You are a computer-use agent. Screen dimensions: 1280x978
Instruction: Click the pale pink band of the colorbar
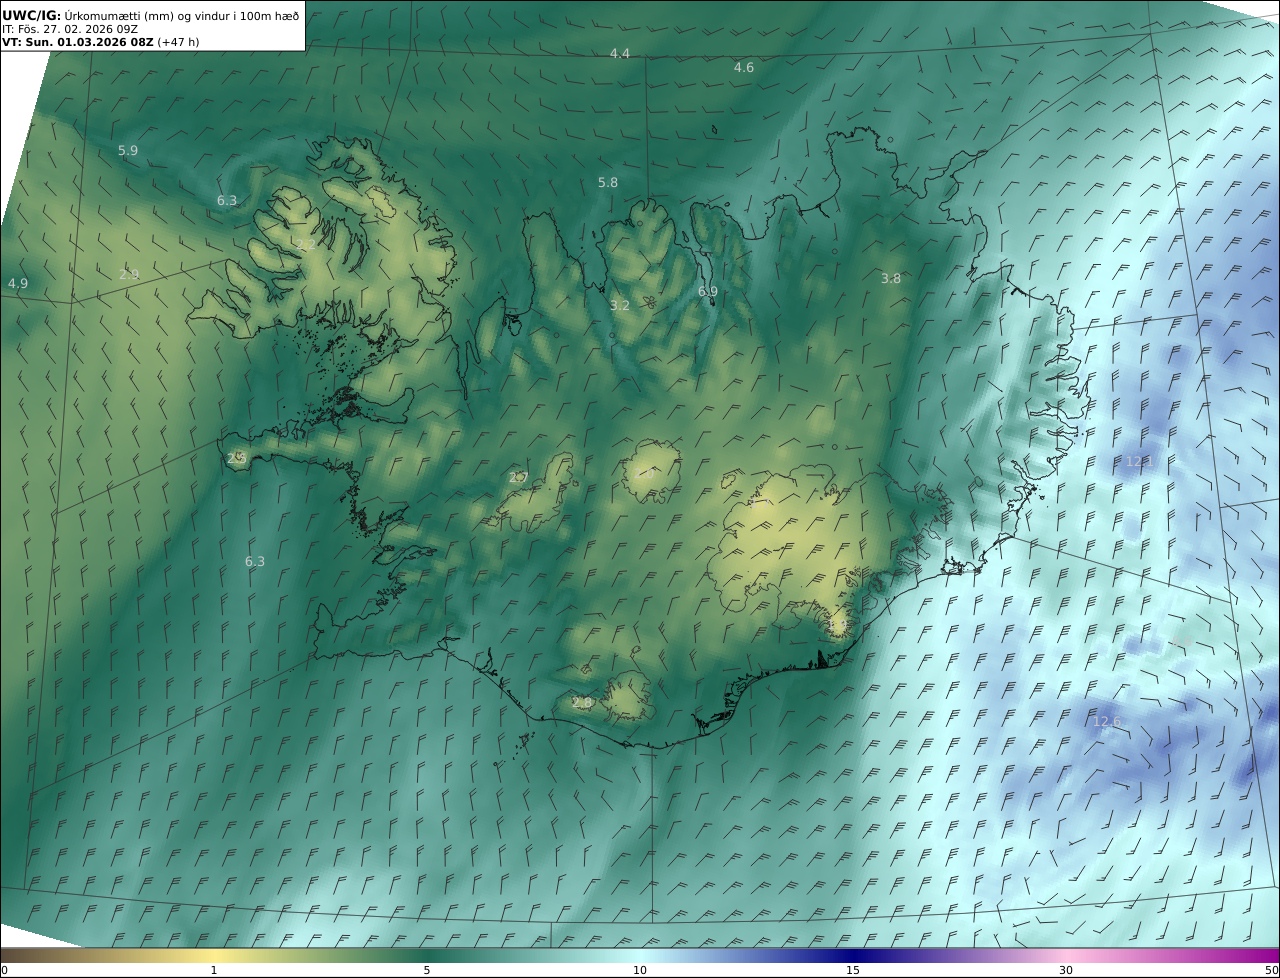click(1066, 955)
